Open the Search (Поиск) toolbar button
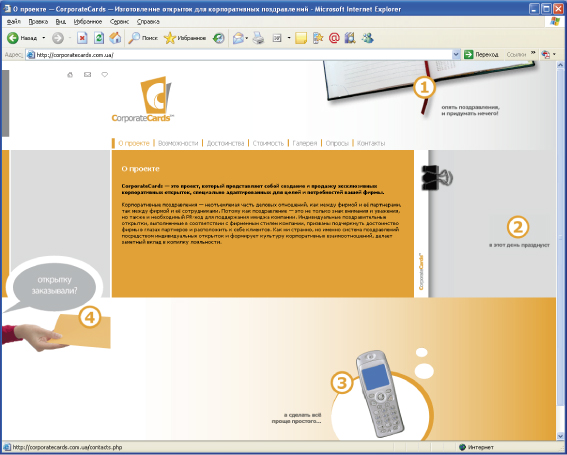 point(143,38)
